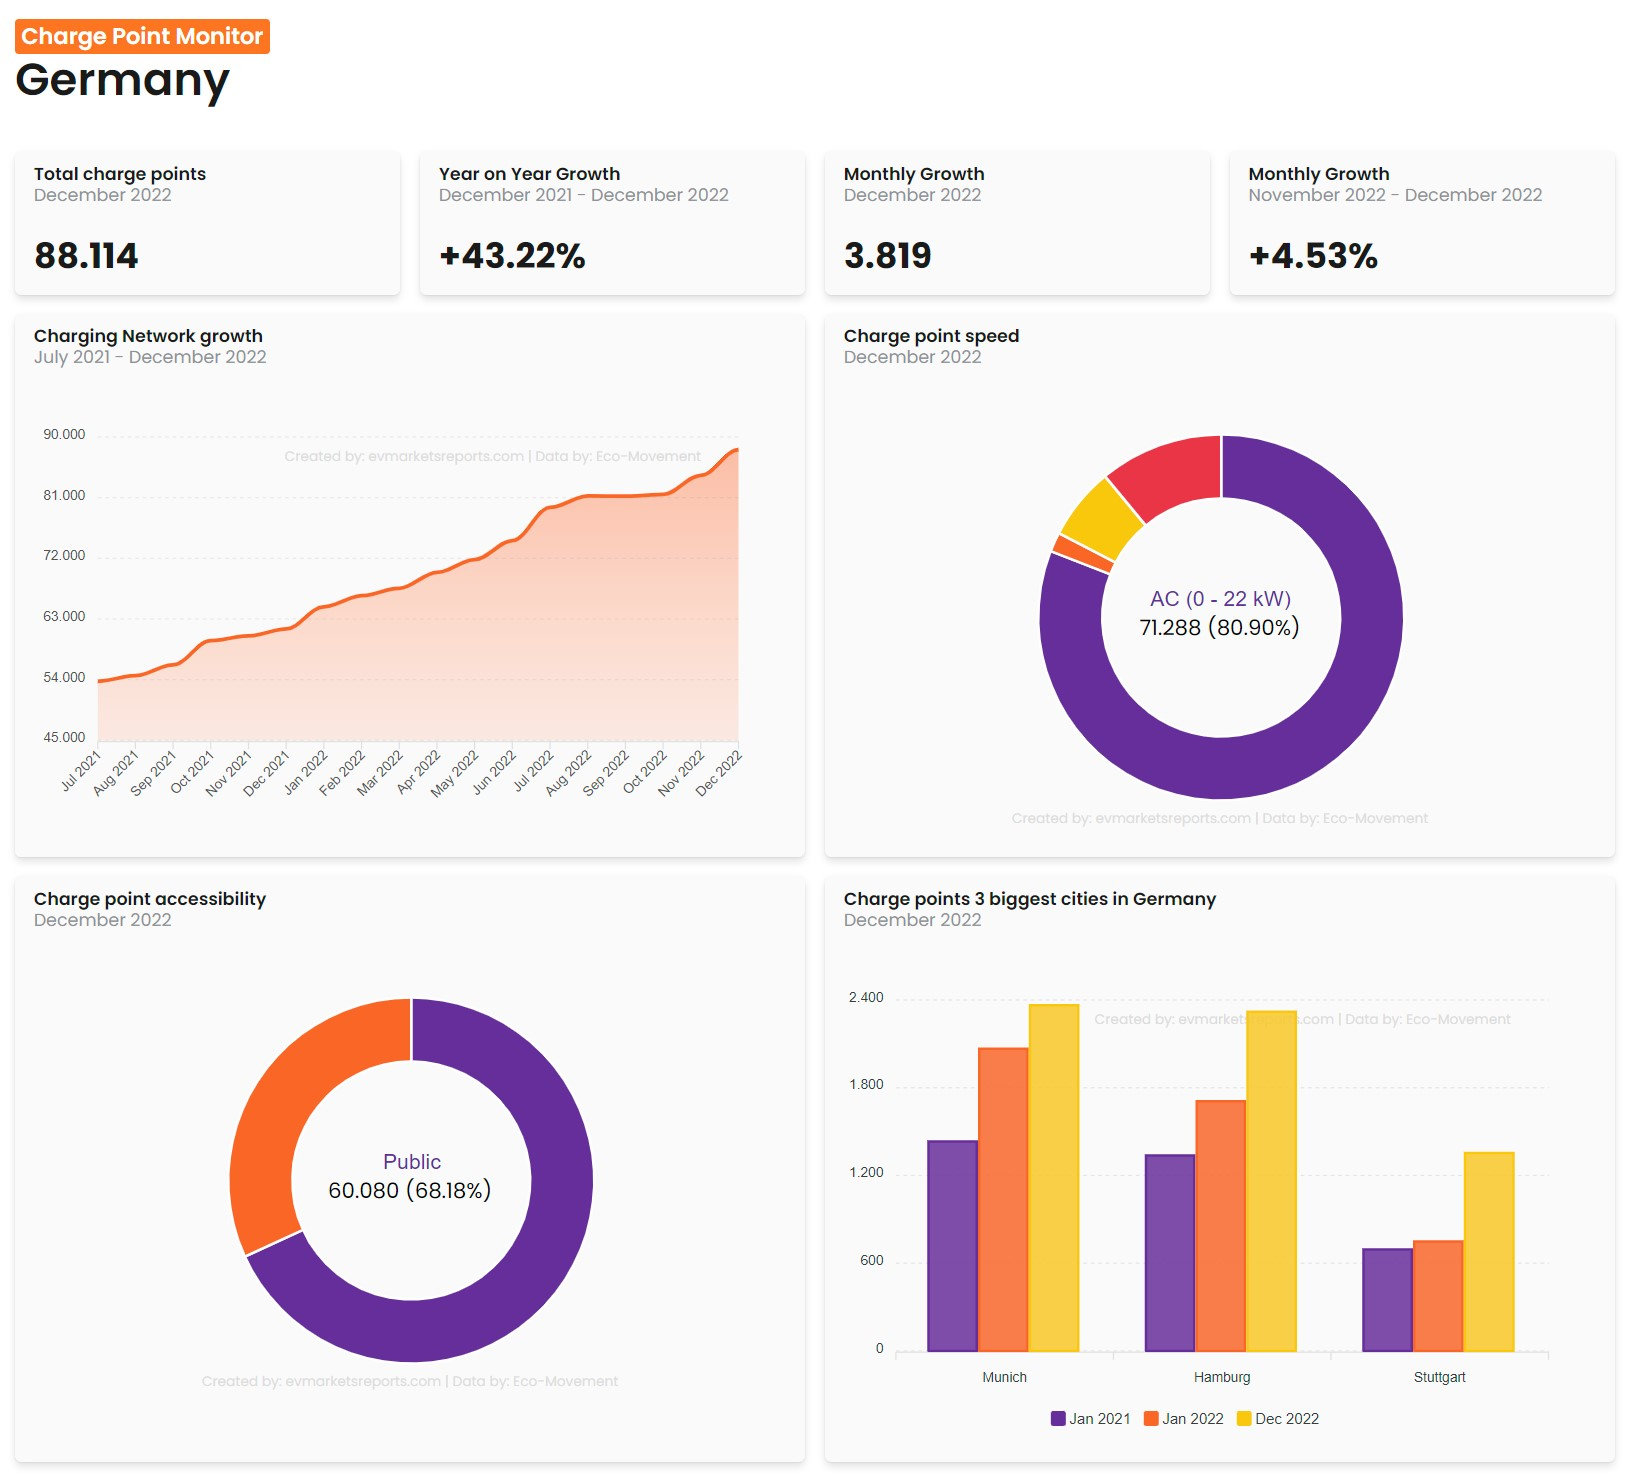The width and height of the screenshot is (1636, 1484).
Task: Click the Charge point speed chart title
Action: coord(931,336)
